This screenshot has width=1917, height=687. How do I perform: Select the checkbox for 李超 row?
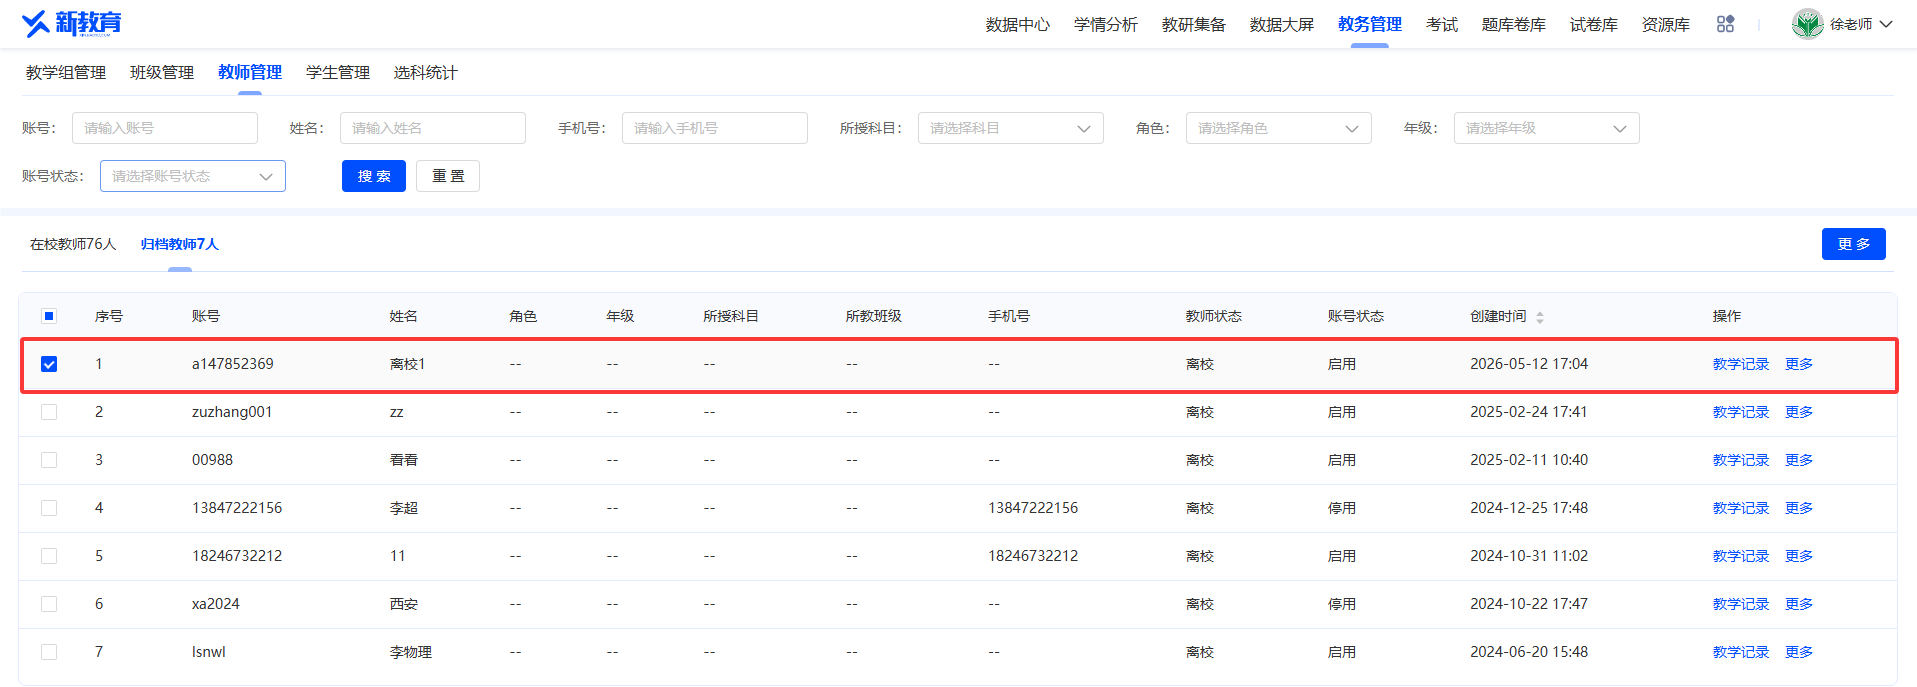[x=49, y=508]
